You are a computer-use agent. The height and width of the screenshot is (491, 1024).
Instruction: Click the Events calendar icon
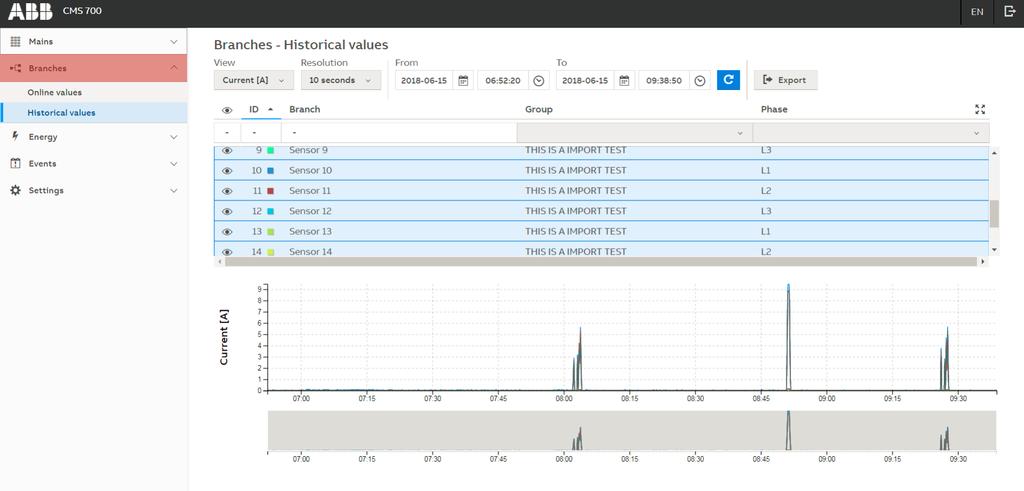[x=16, y=163]
